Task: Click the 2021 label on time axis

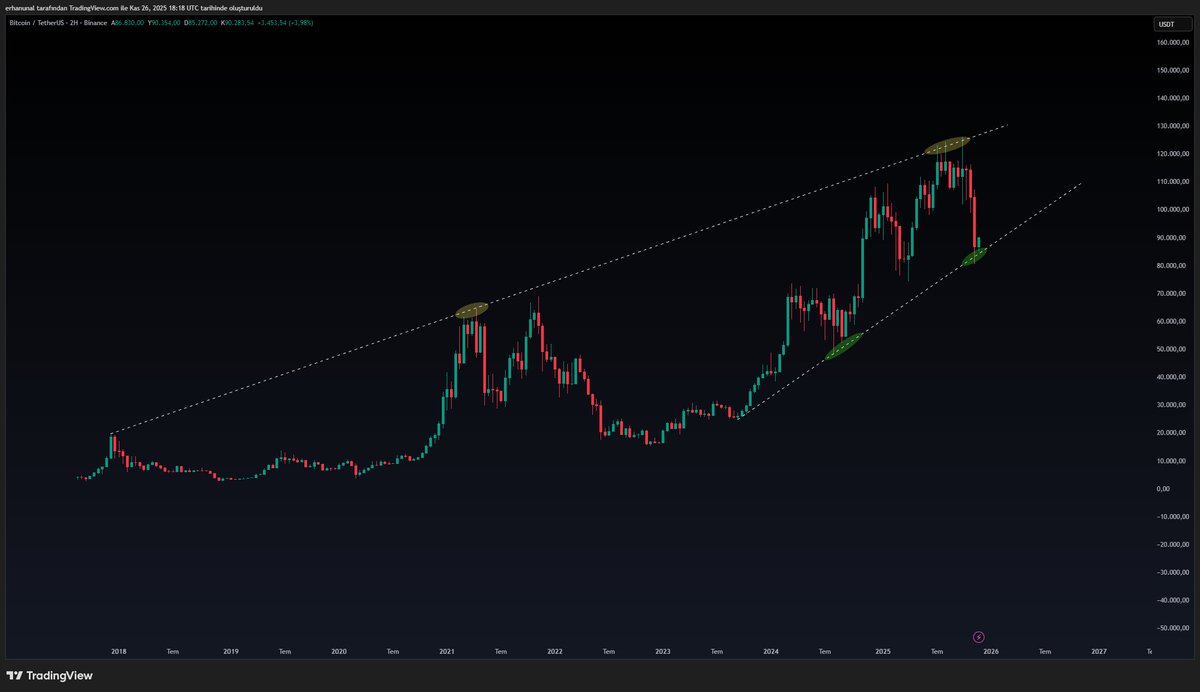Action: (447, 651)
